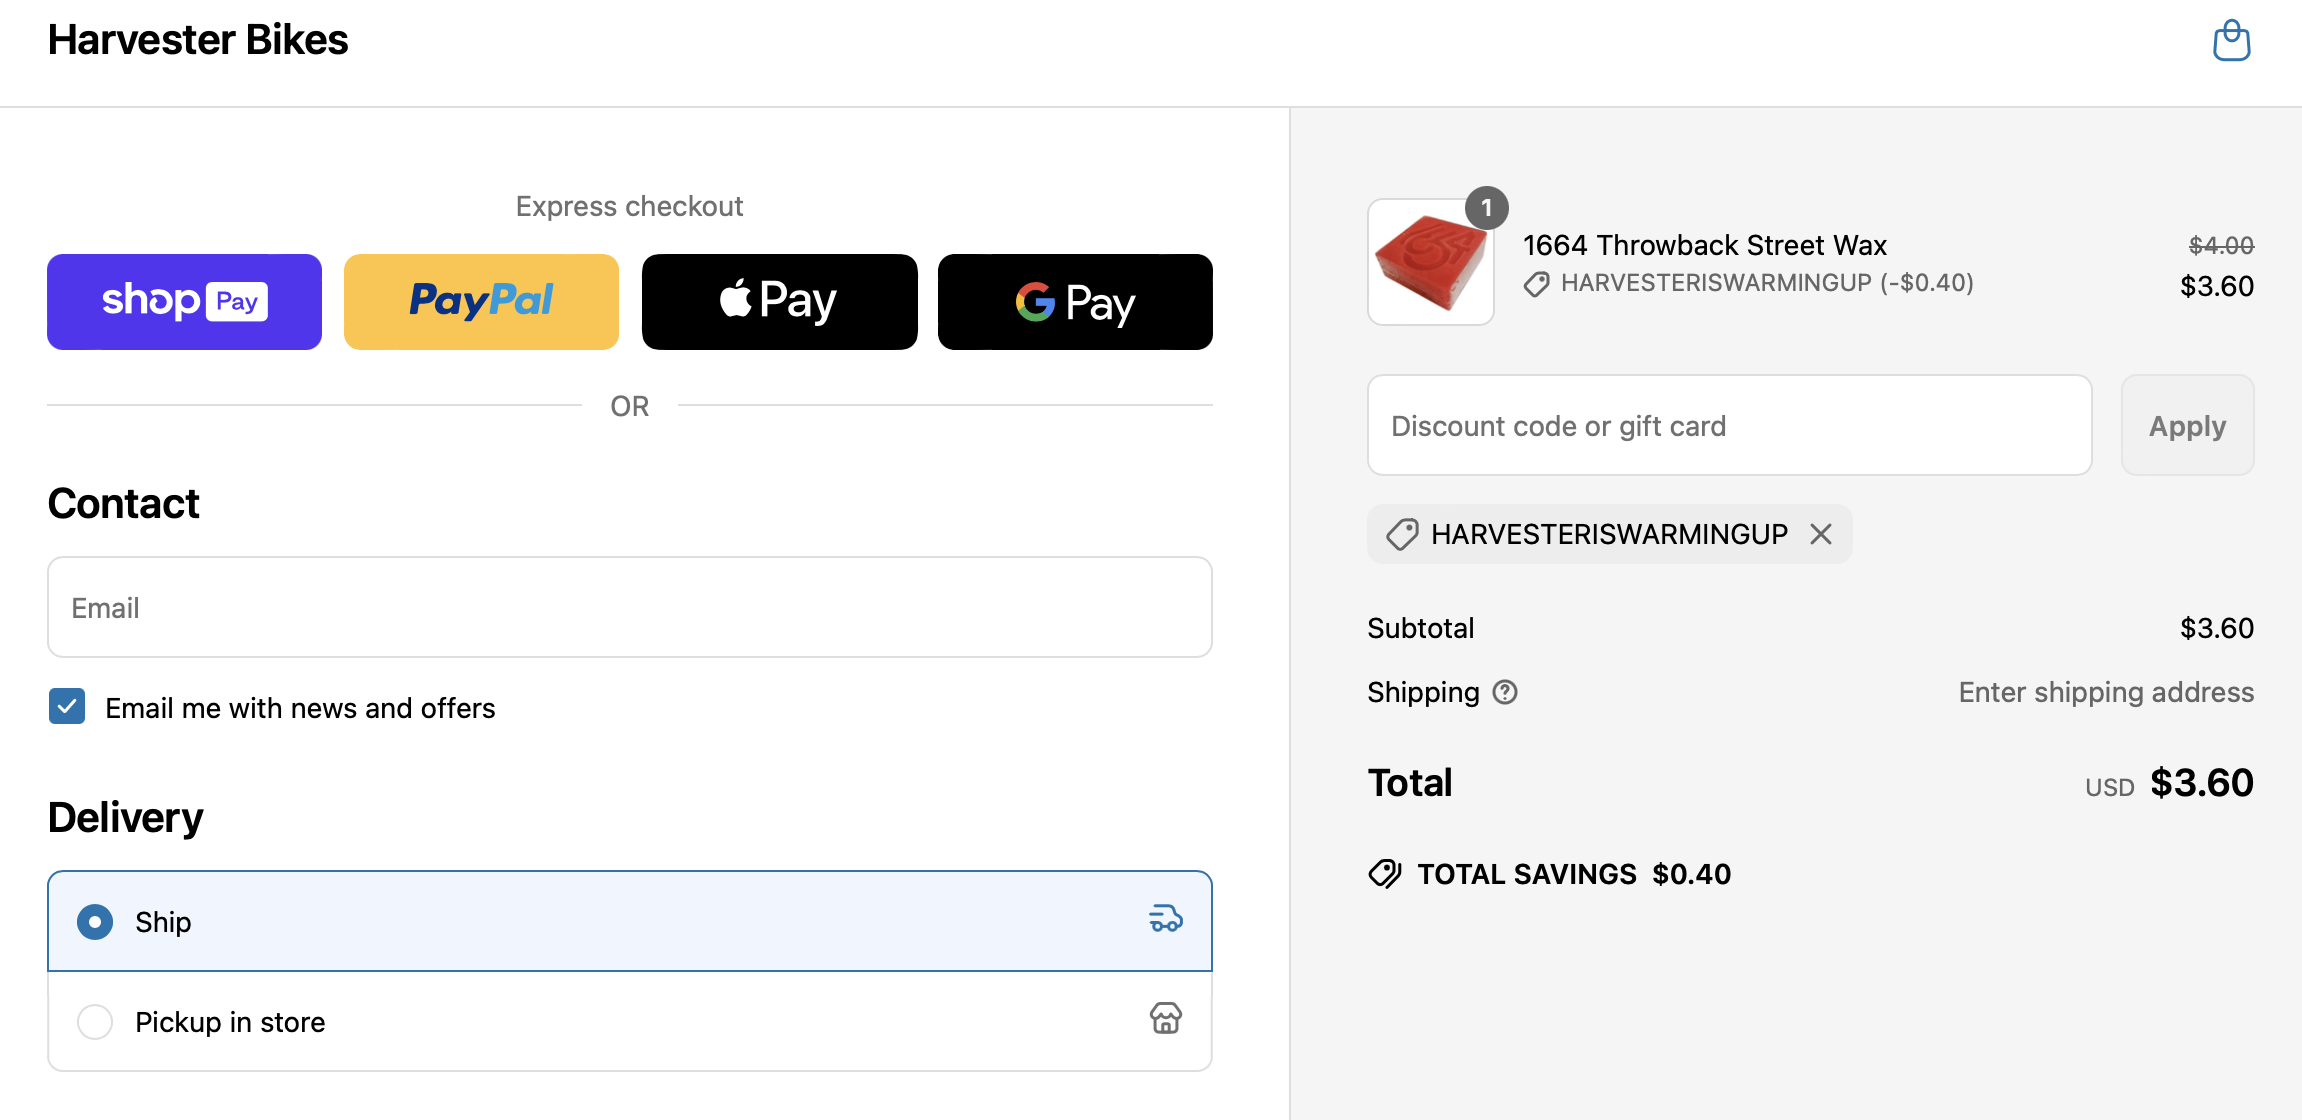Select Google Pay express checkout
2302x1120 pixels.
tap(1074, 301)
